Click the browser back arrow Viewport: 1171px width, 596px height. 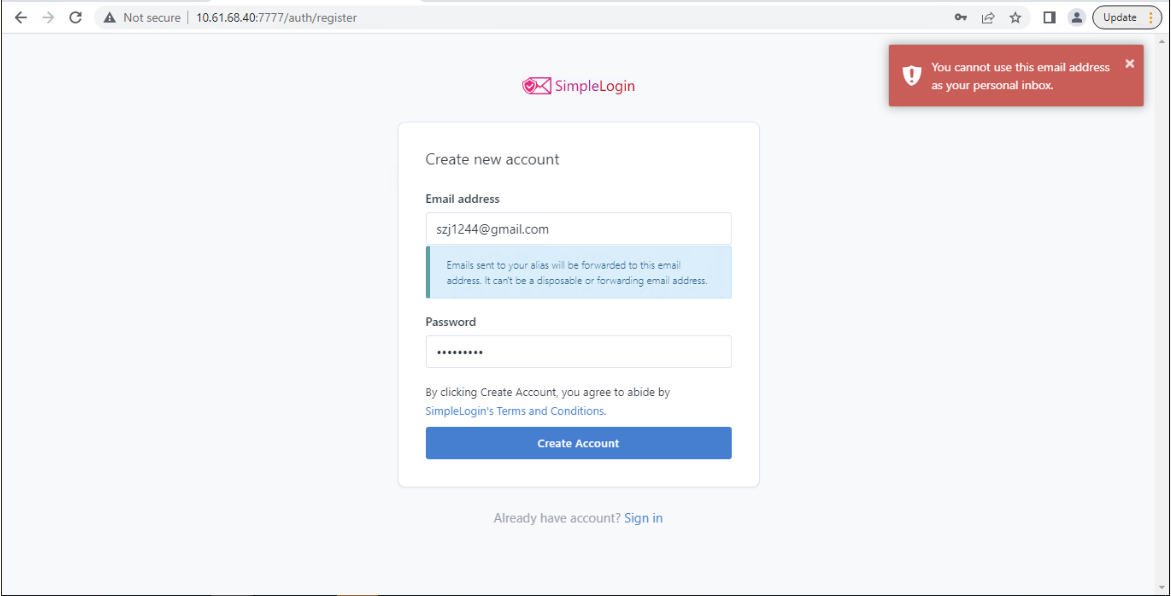point(21,17)
